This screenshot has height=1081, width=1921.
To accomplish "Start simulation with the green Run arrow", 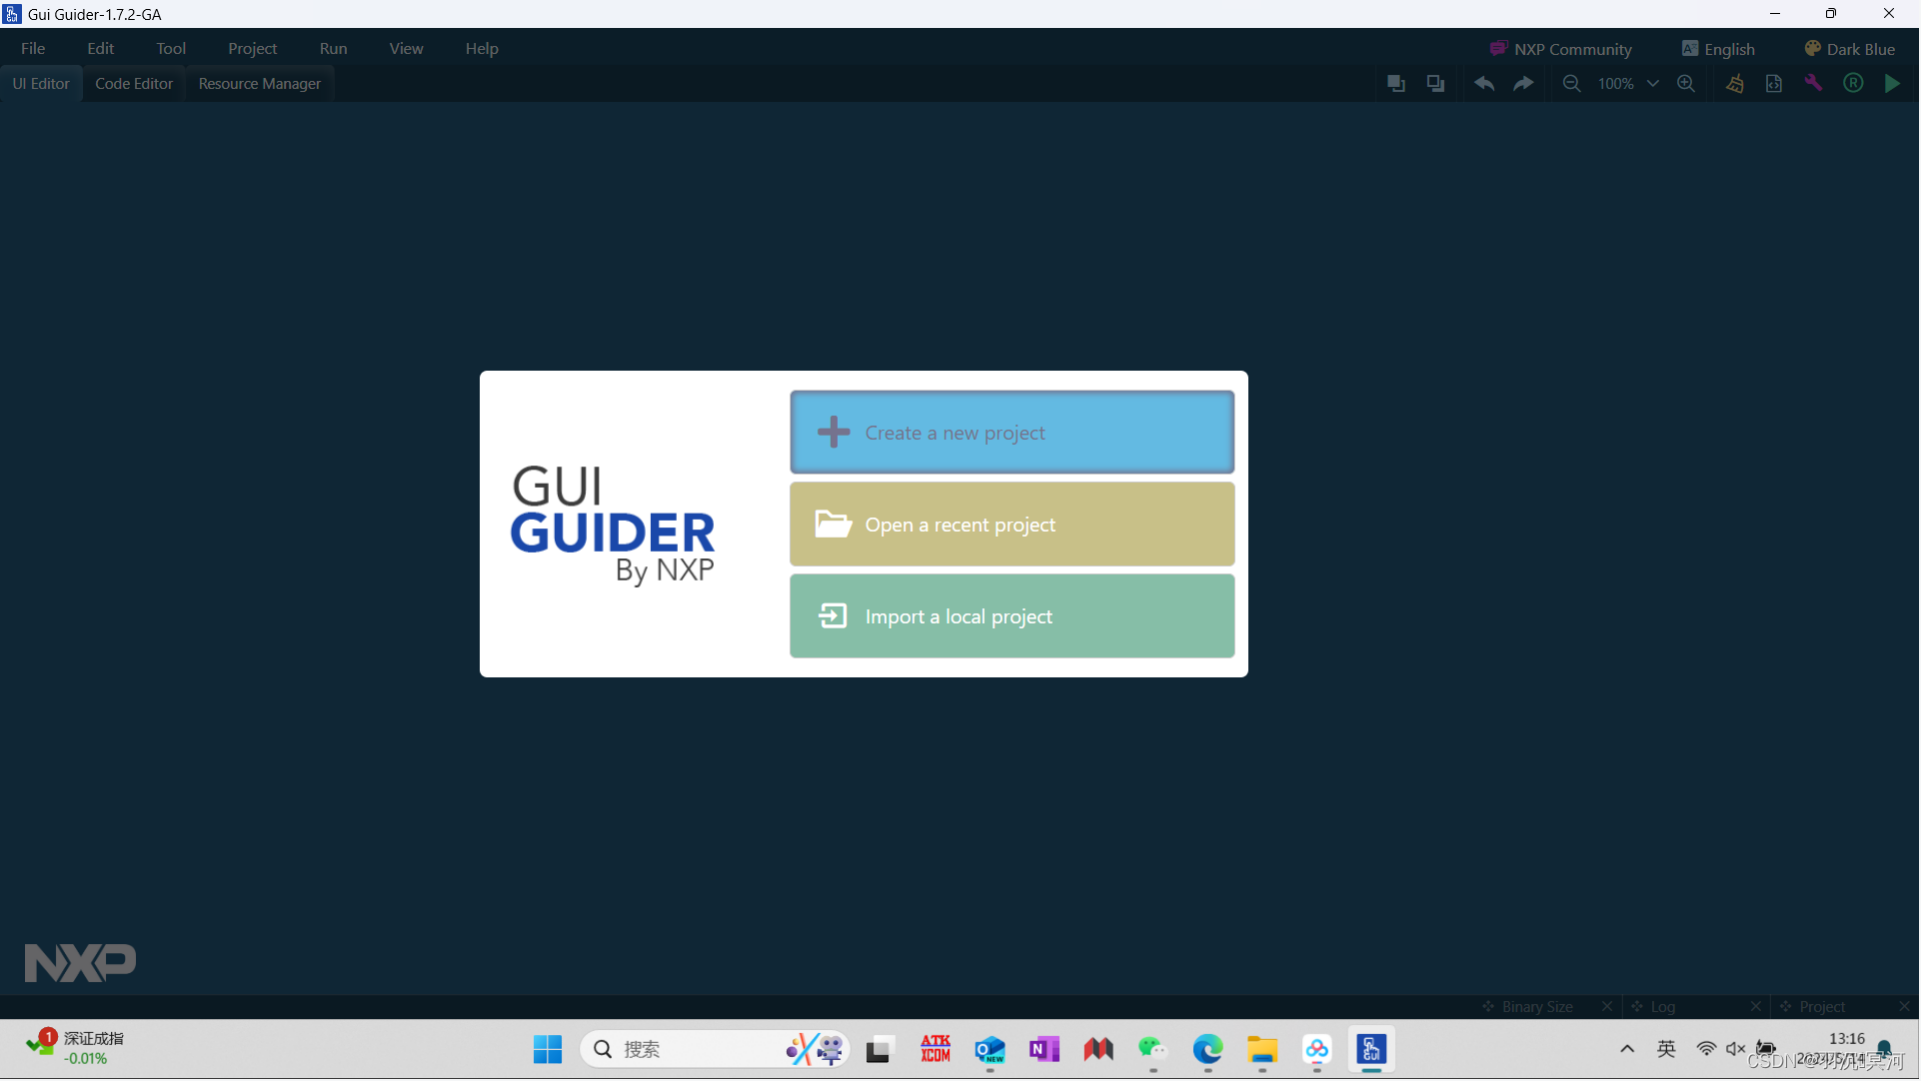I will (x=1892, y=83).
